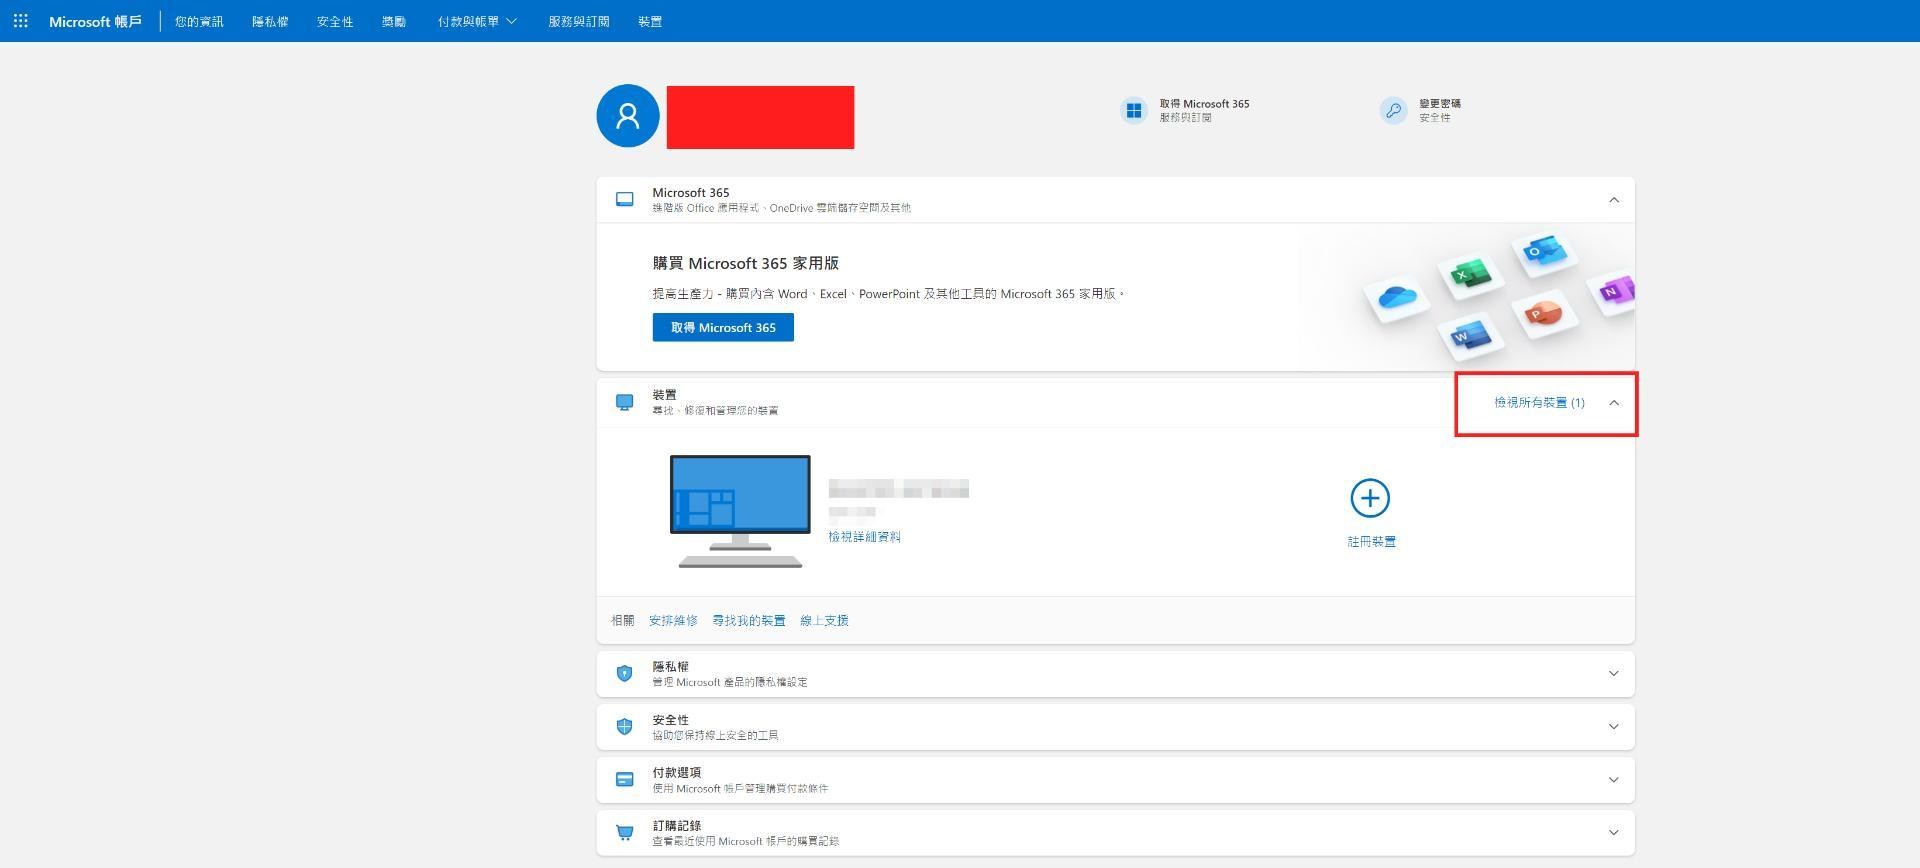1920x868 pixels.
Task: Click the 訂購記錄 shopping cart icon
Action: coord(624,833)
